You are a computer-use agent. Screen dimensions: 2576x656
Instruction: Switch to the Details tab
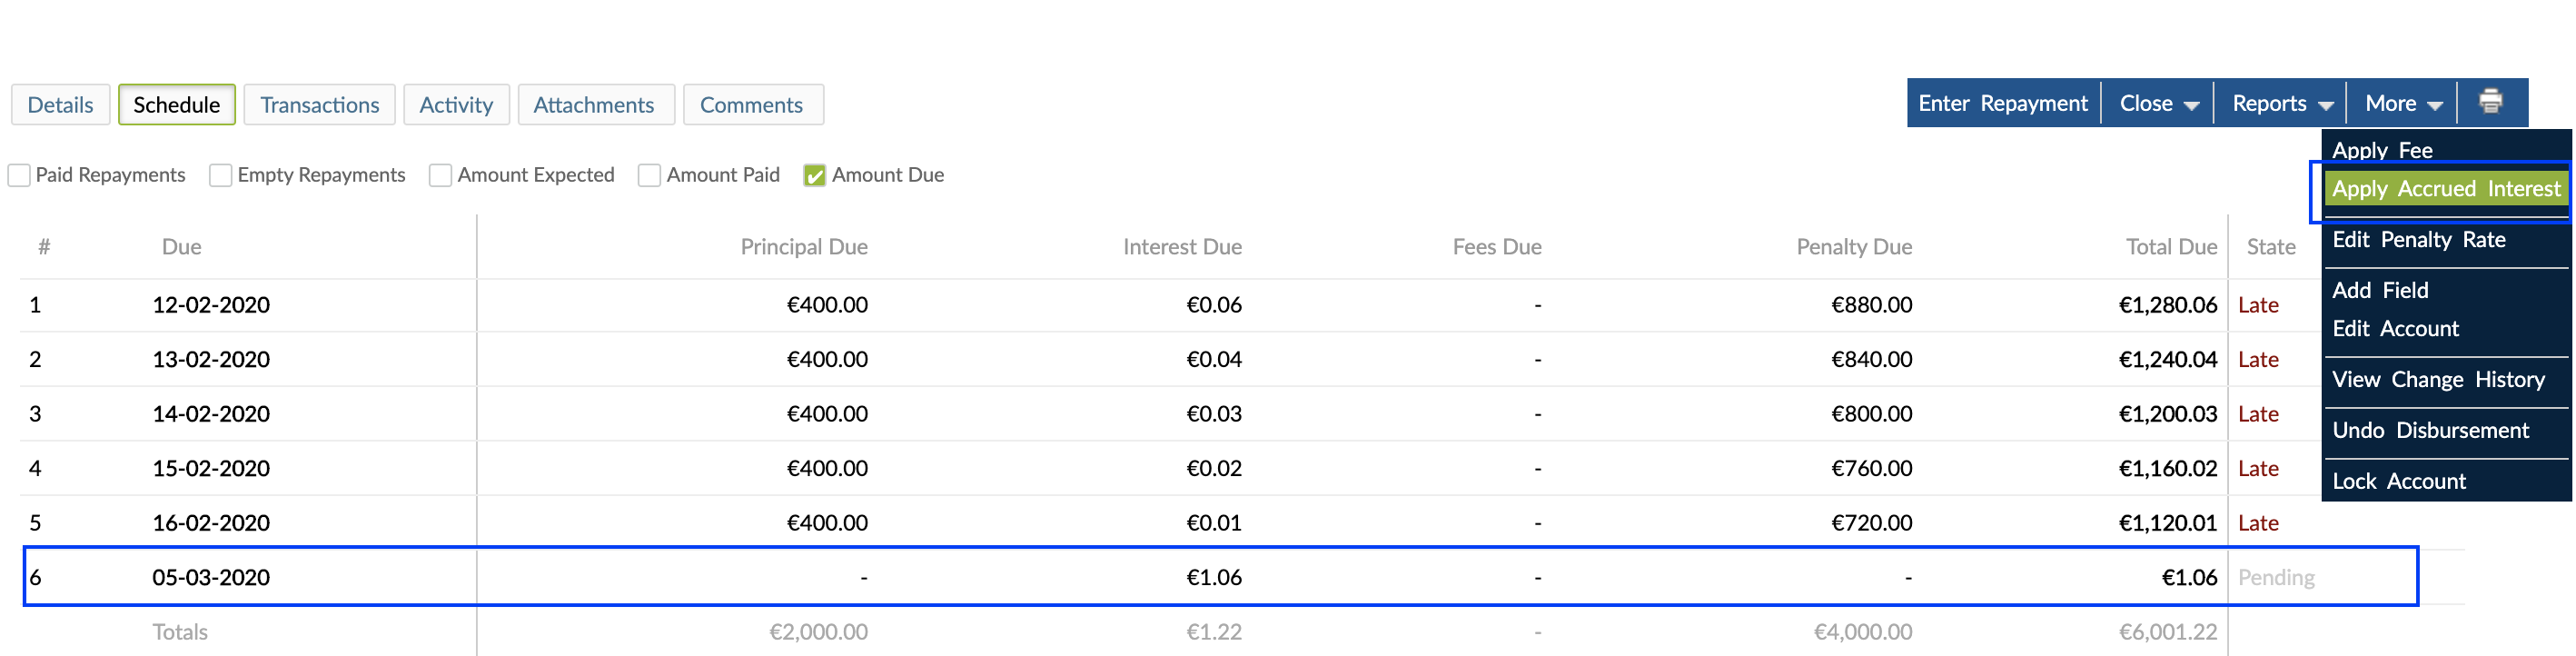[x=60, y=105]
